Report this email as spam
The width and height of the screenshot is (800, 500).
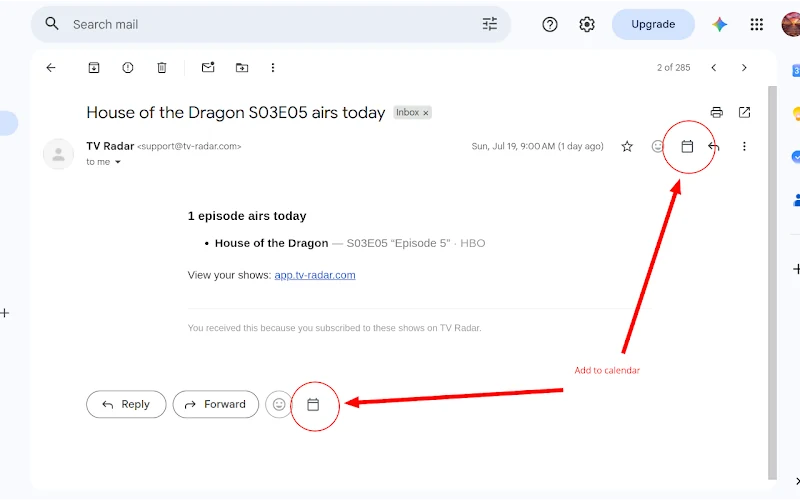(128, 67)
